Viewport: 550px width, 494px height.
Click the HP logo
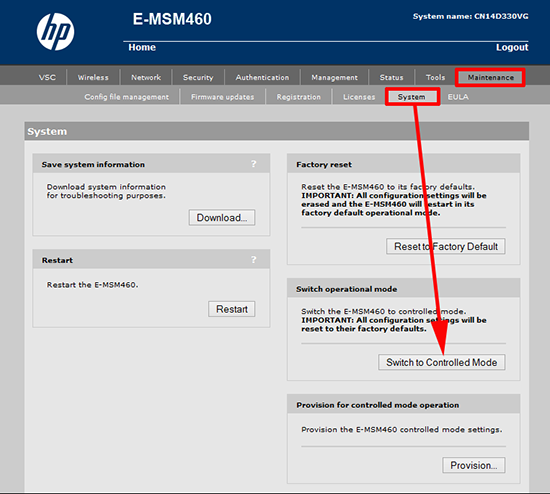[55, 32]
